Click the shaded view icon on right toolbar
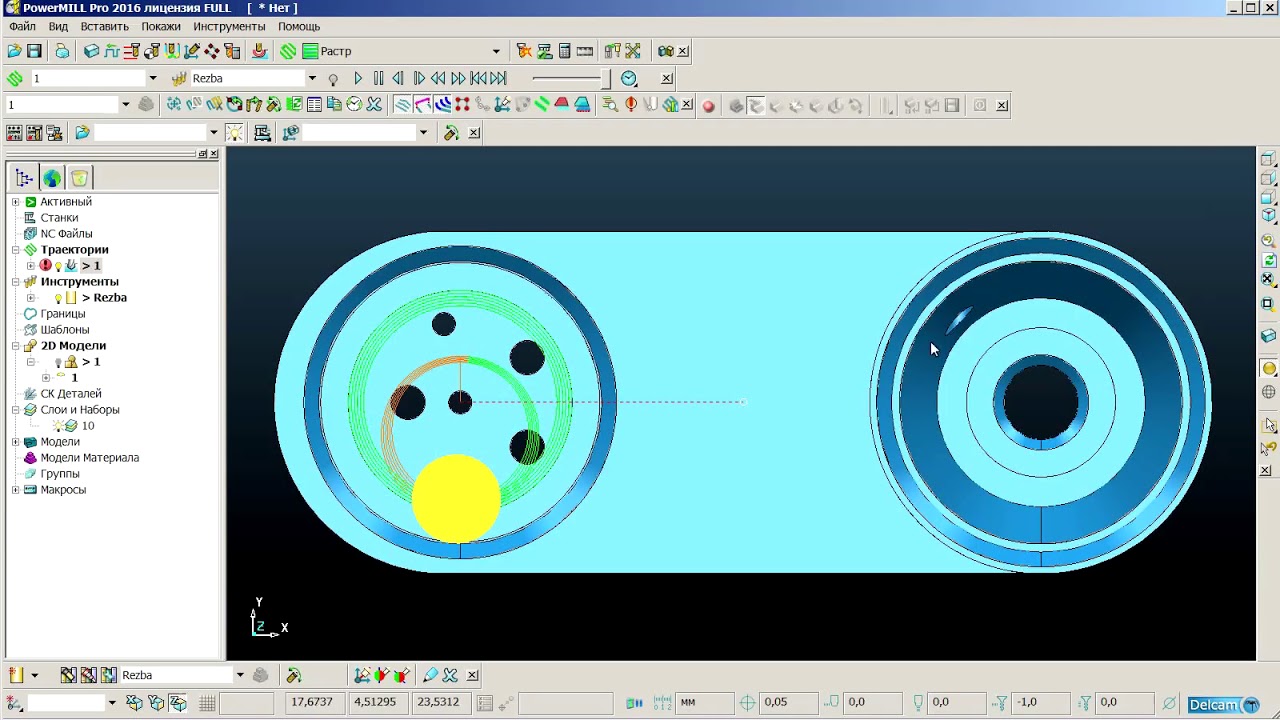The height and width of the screenshot is (720, 1280). click(x=1268, y=368)
